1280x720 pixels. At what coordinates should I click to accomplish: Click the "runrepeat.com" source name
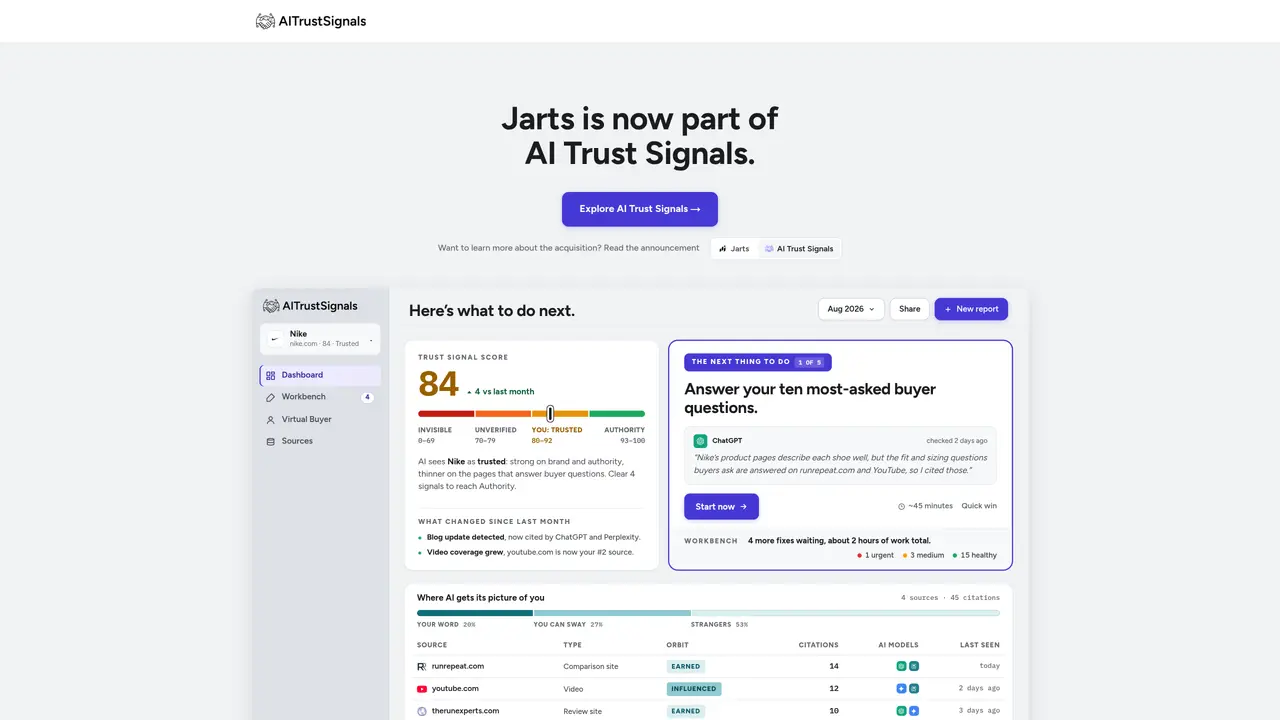point(458,666)
